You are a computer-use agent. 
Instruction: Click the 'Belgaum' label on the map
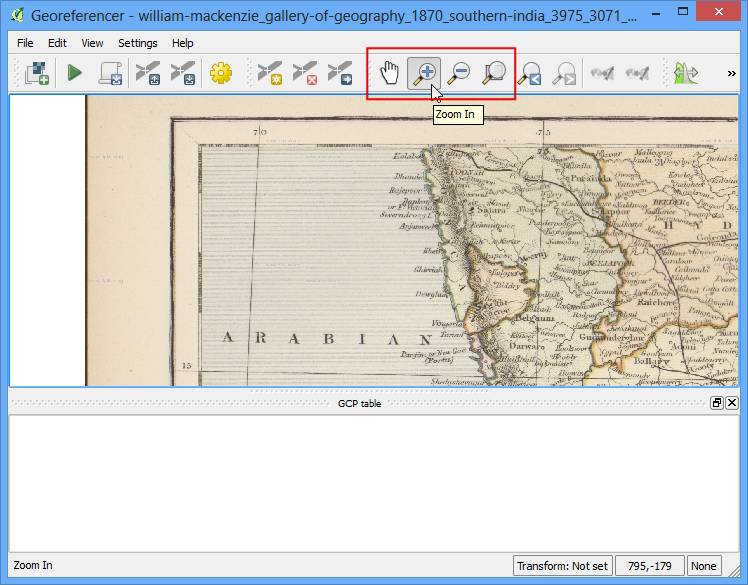pyautogui.click(x=535, y=318)
